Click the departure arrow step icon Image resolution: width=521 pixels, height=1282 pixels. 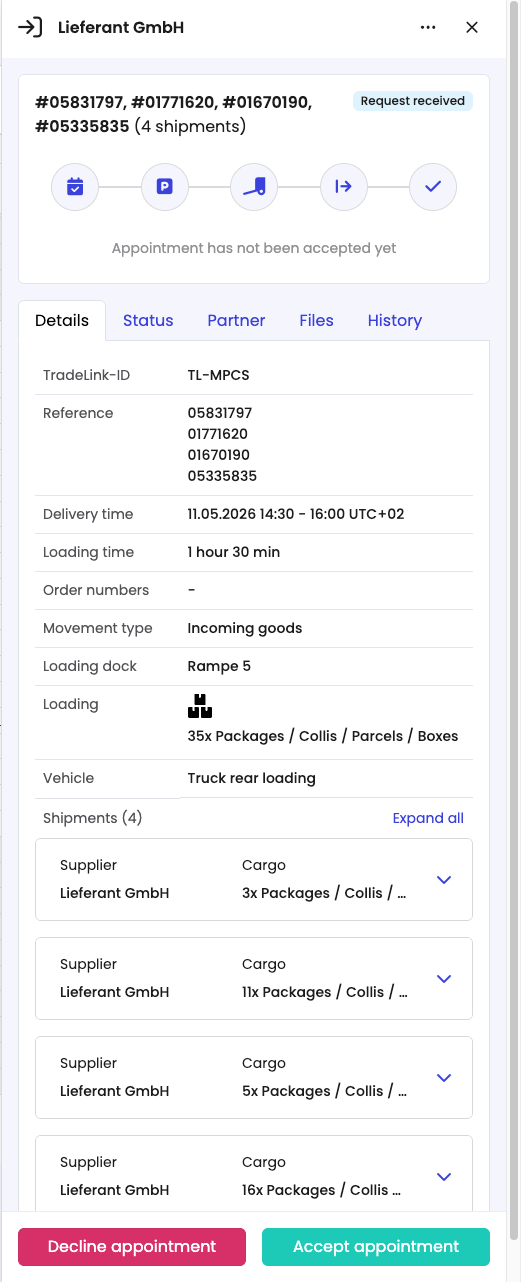pyautogui.click(x=344, y=186)
